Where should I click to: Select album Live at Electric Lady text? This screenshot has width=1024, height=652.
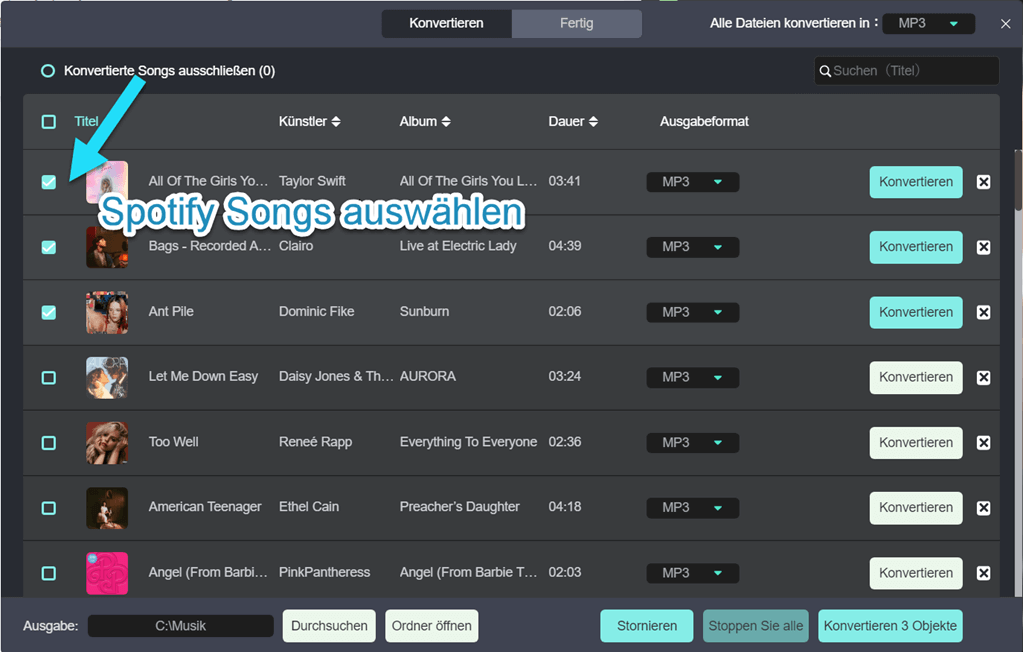pos(458,246)
